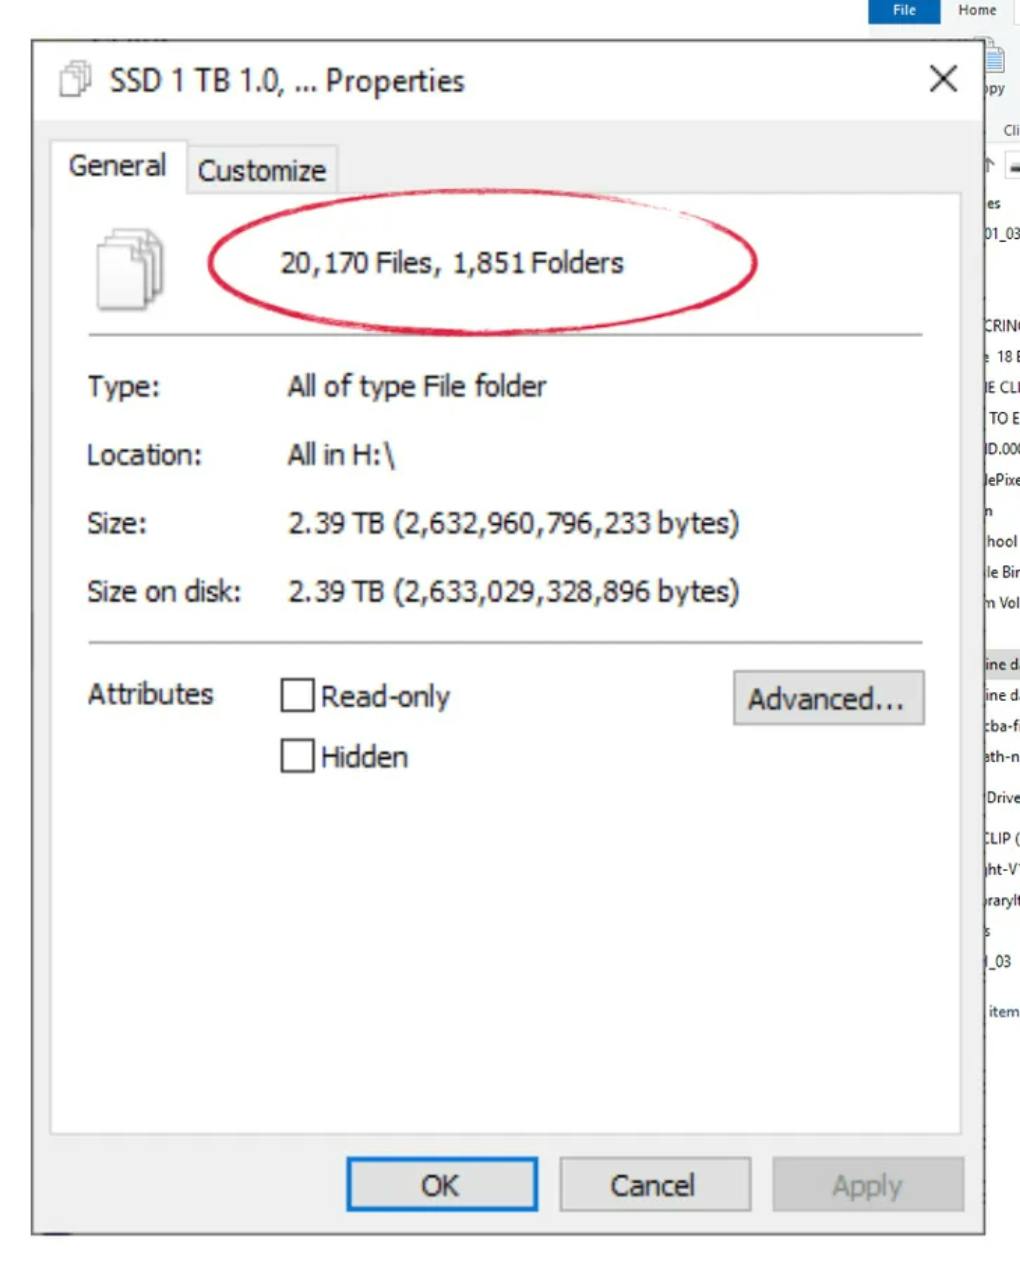Enable the Read-only attribute checkbox
Screen dimensions: 1020x1280
(x=298, y=696)
